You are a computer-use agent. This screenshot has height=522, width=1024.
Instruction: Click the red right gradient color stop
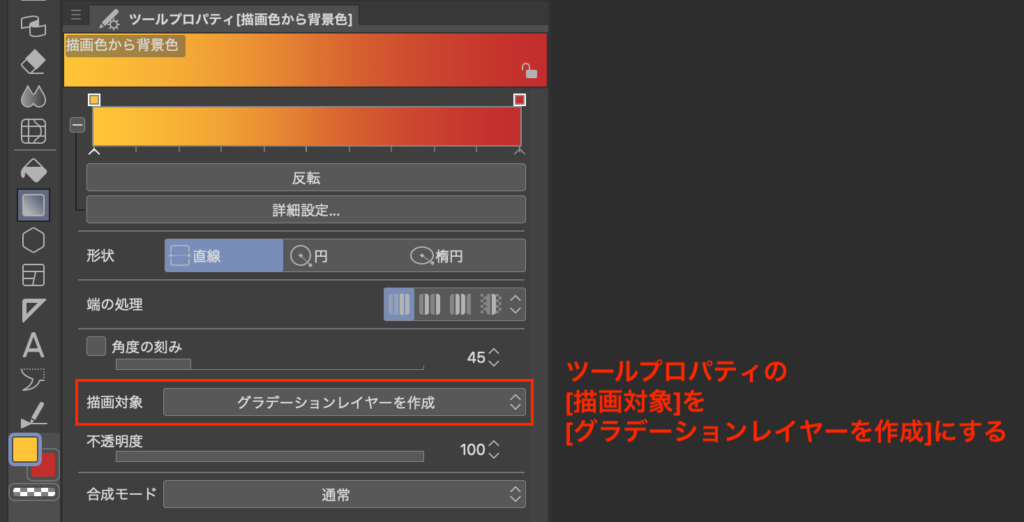pyautogui.click(x=519, y=99)
